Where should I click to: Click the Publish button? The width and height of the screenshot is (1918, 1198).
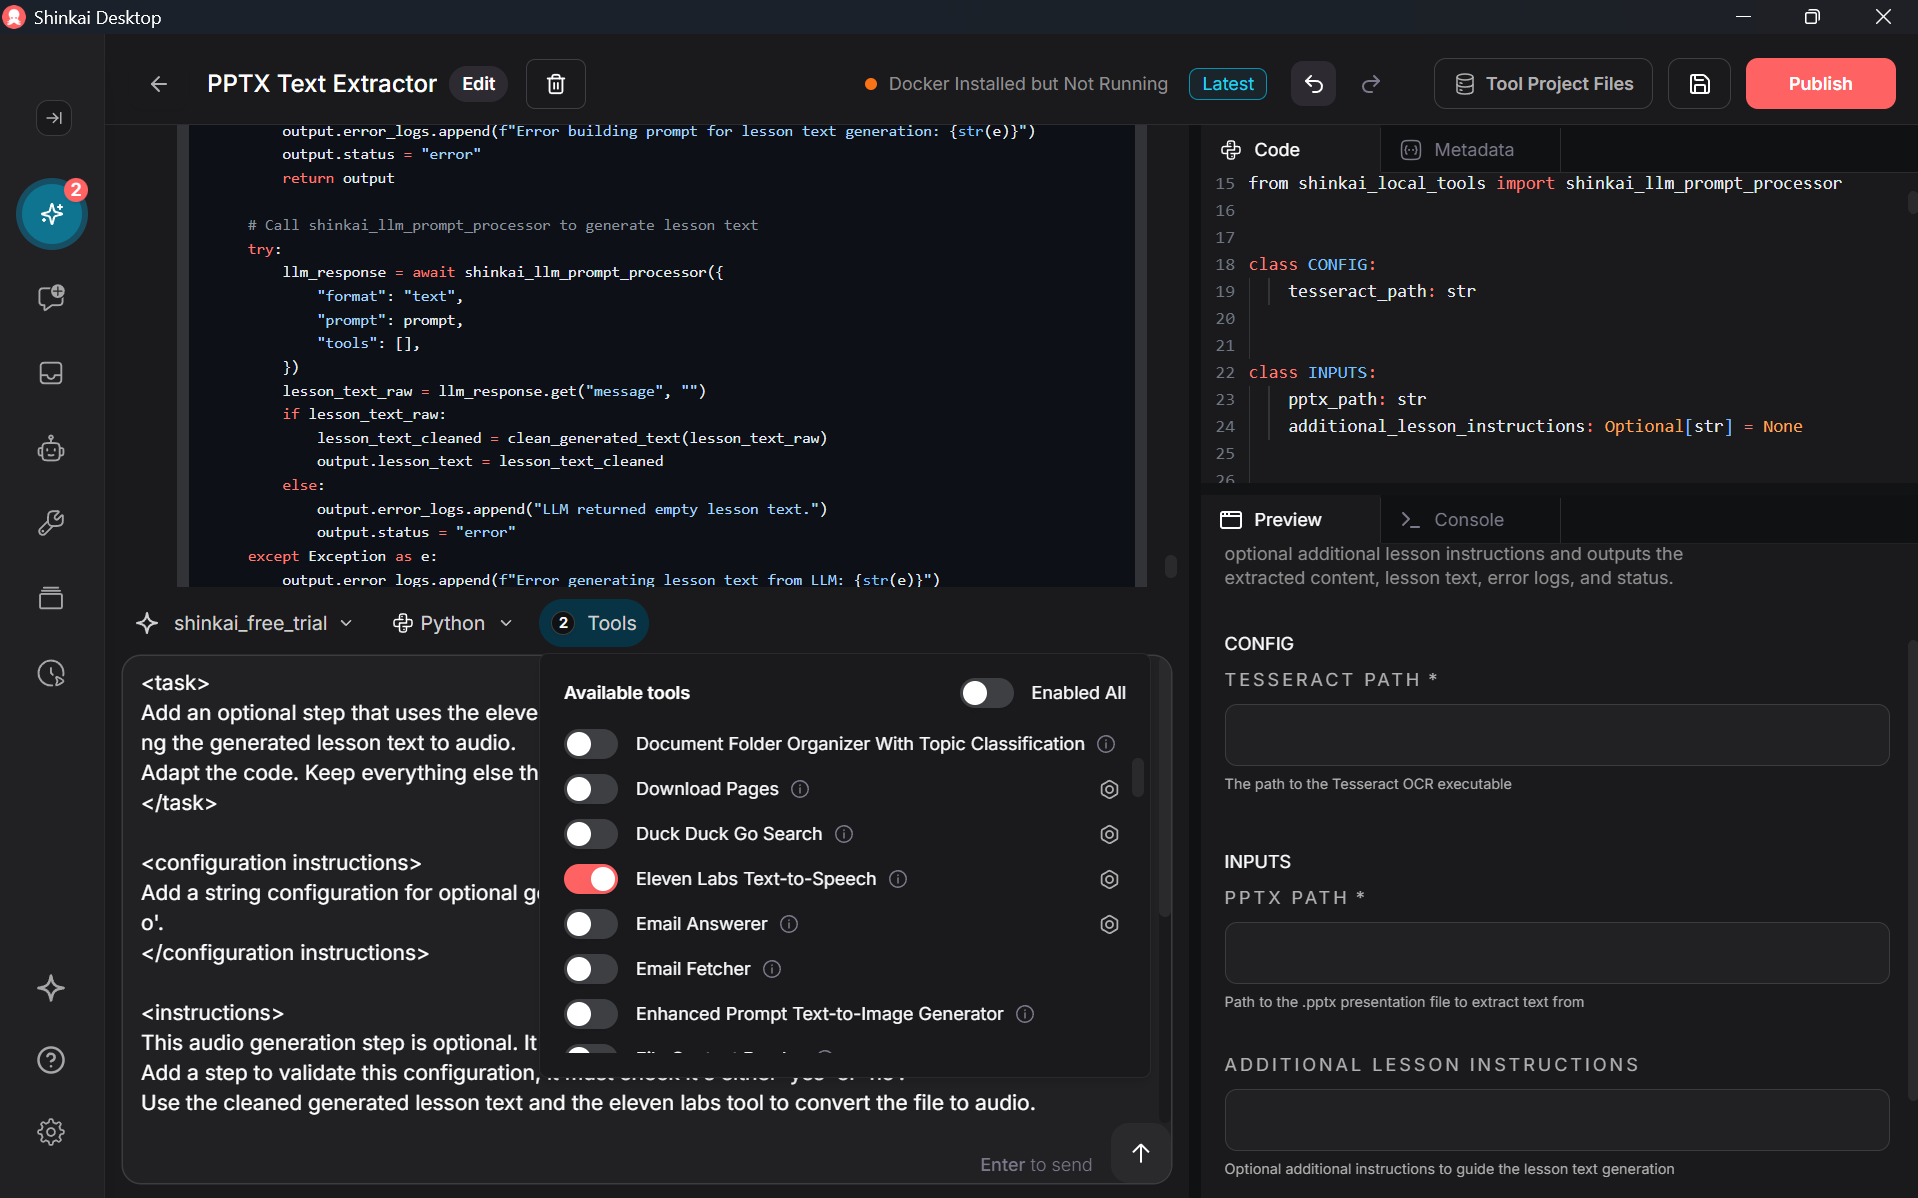1819,84
